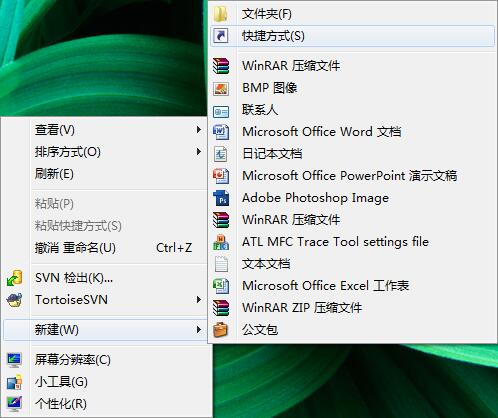This screenshot has width=498, height=418.
Task: Click the briefcase icon for 公文包
Action: coord(221,330)
